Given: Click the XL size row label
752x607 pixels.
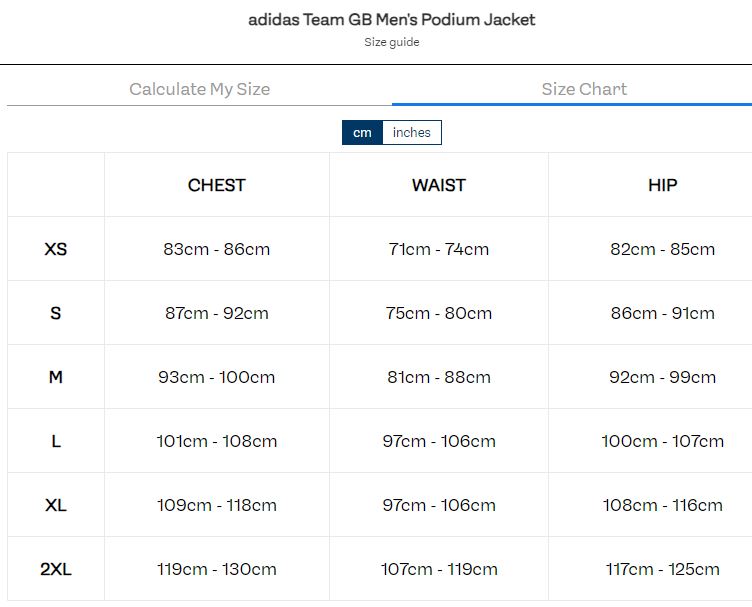Looking at the screenshot, I should tap(56, 505).
